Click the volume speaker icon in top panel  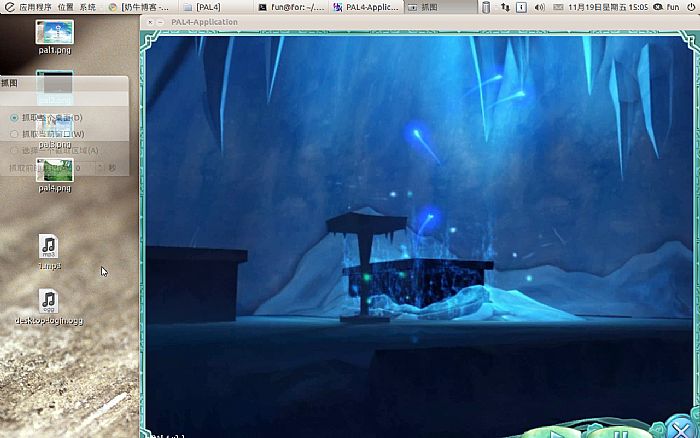[x=541, y=7]
